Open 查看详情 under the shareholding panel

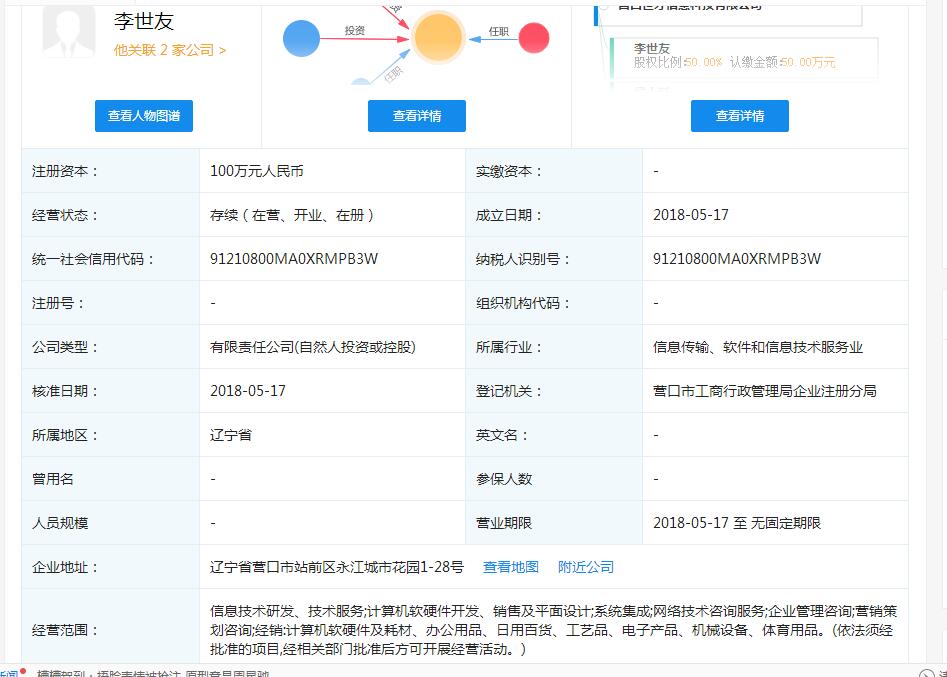click(739, 116)
